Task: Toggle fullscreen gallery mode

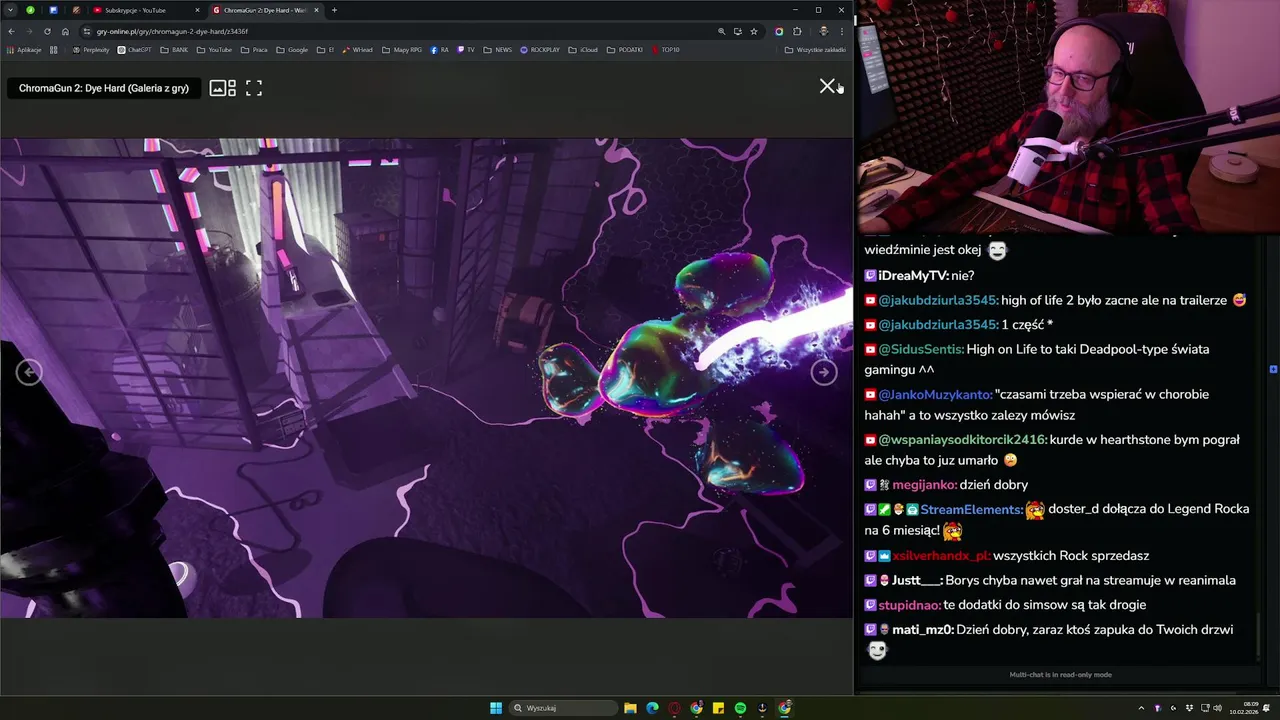Action: click(x=254, y=88)
